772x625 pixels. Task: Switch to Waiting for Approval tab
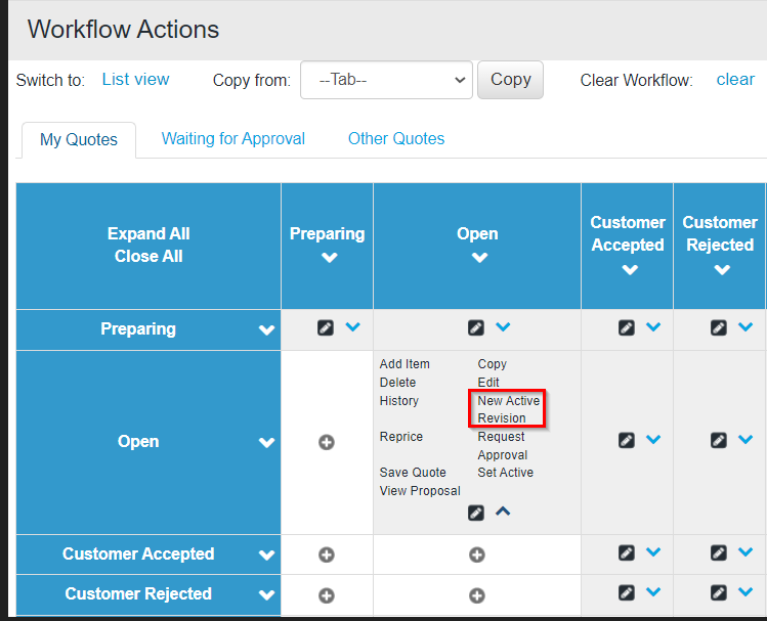click(x=233, y=139)
